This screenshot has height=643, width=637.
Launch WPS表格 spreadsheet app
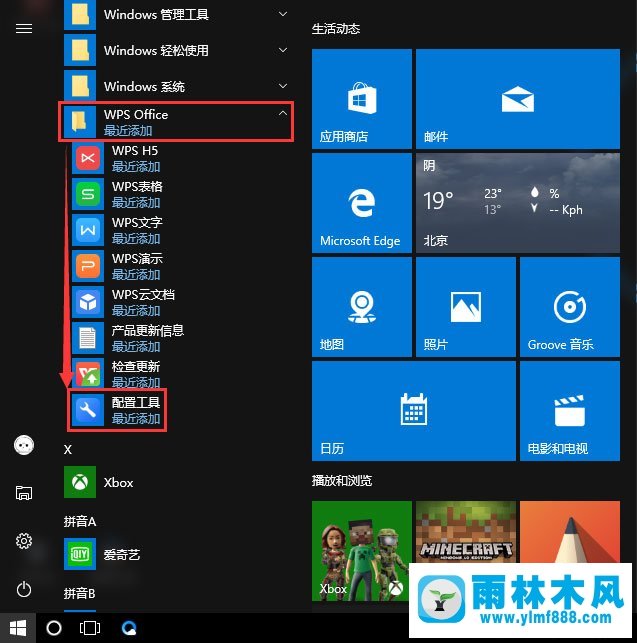coord(179,194)
